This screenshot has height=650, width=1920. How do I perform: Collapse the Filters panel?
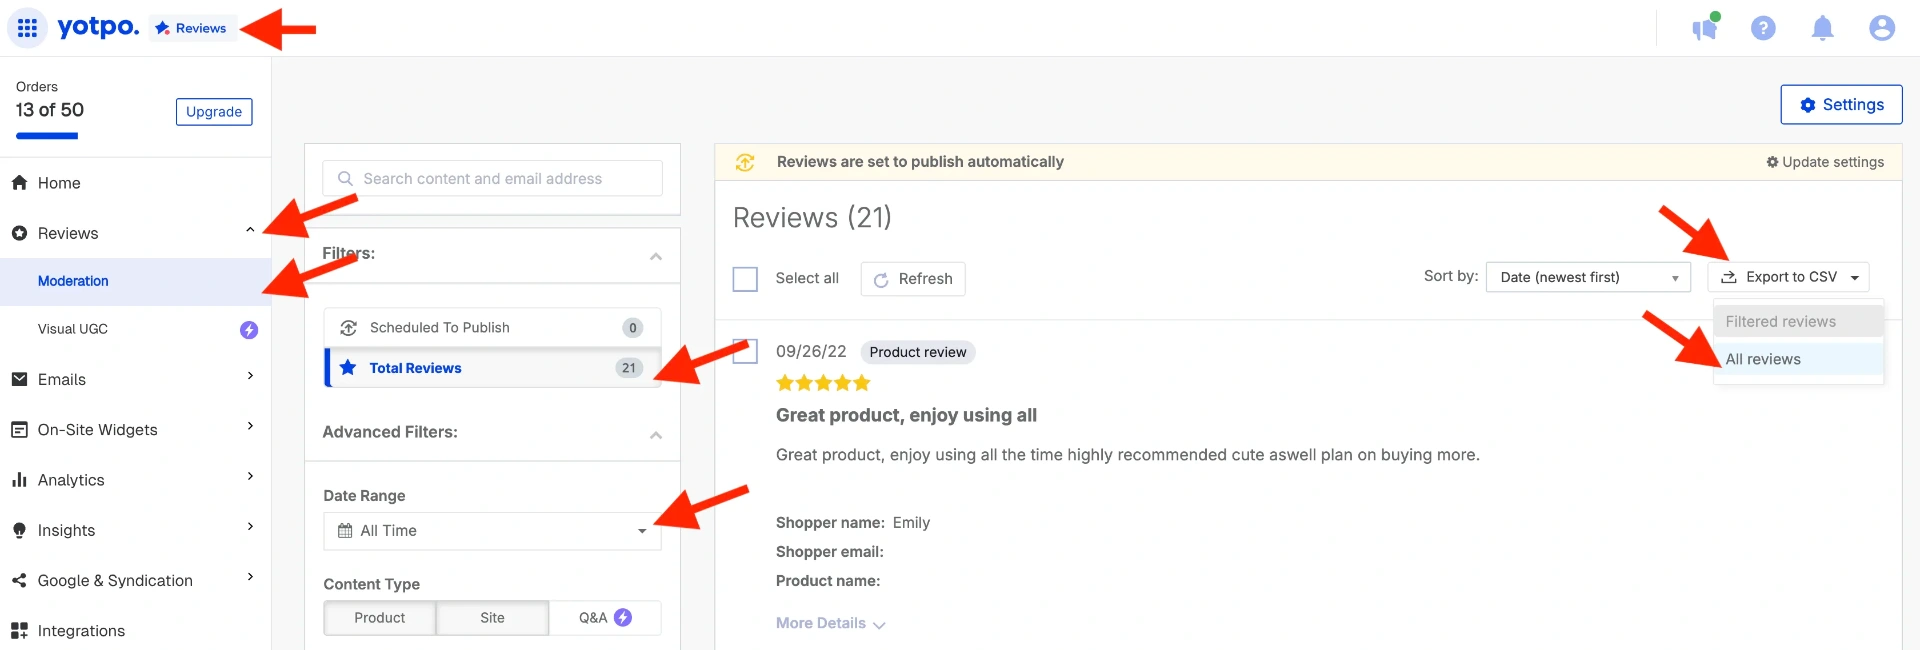pyautogui.click(x=656, y=257)
